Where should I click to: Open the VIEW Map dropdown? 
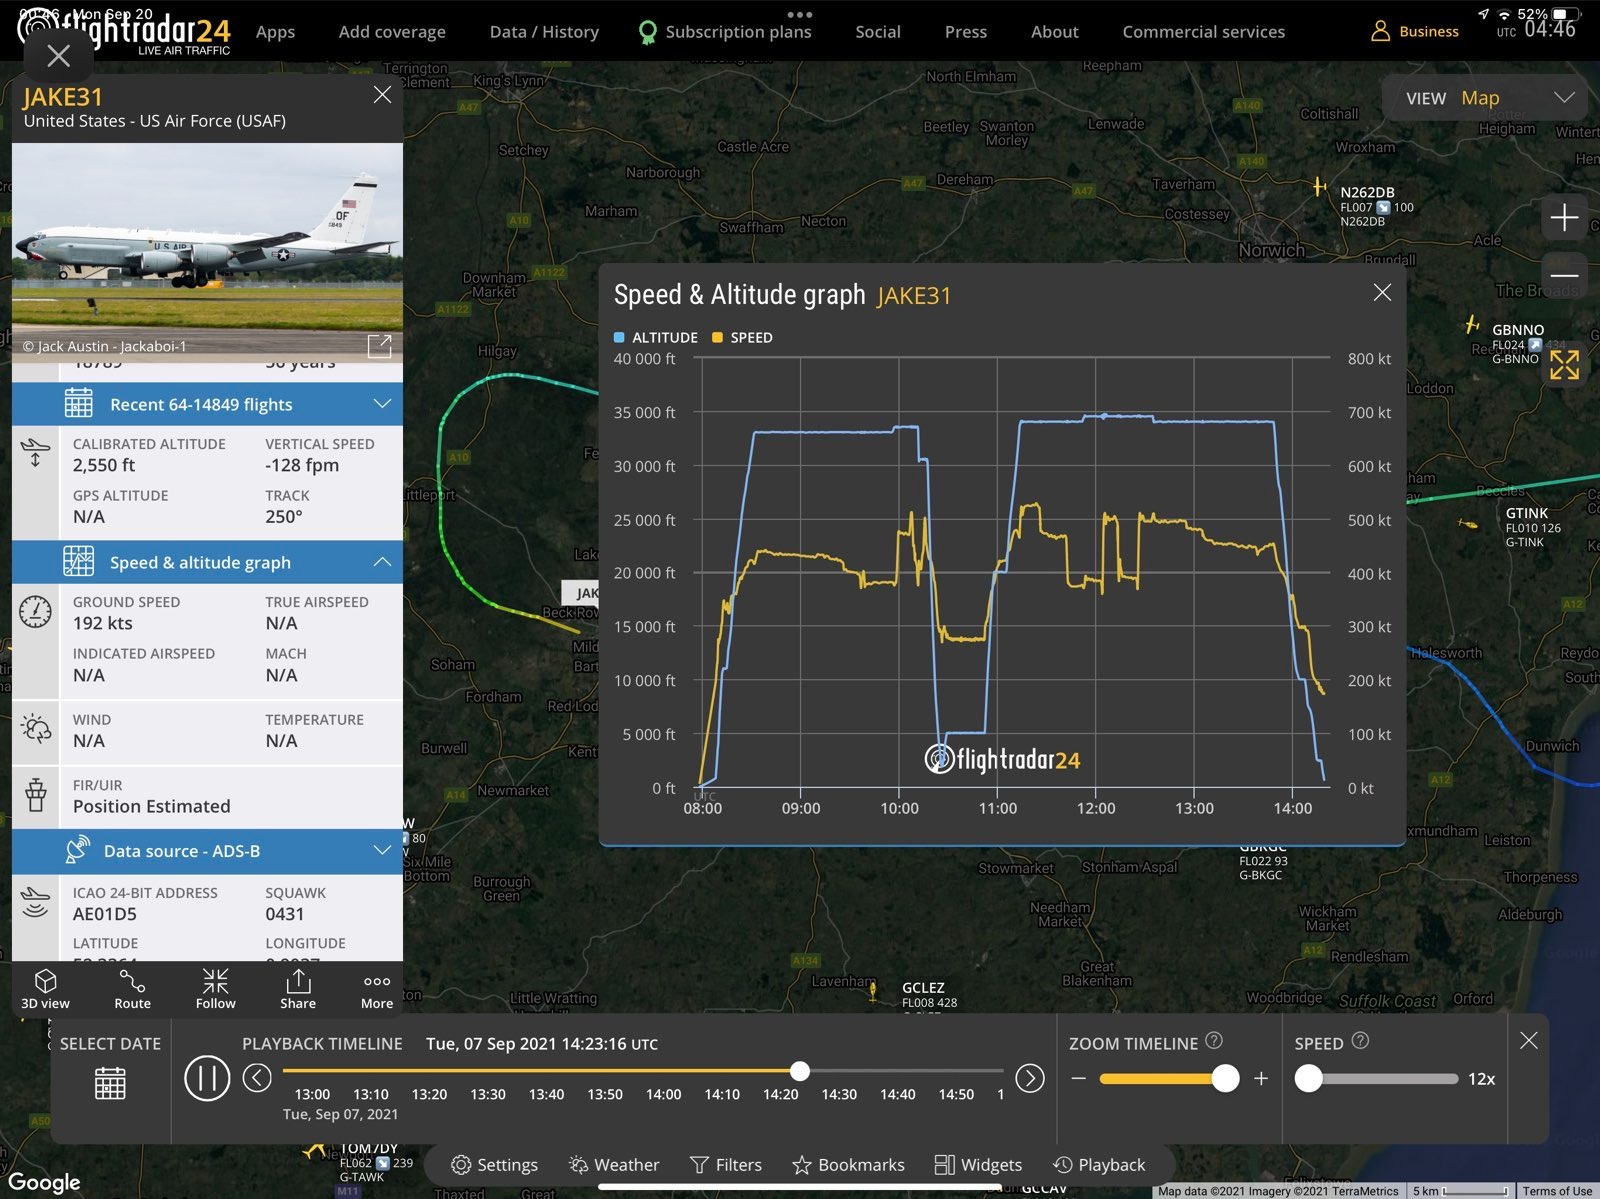[1483, 98]
